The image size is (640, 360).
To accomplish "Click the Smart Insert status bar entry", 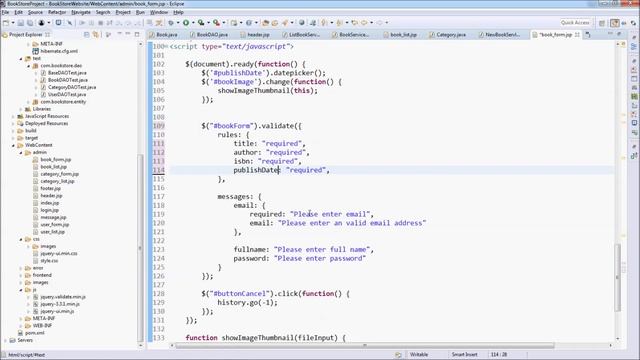I will [464, 354].
